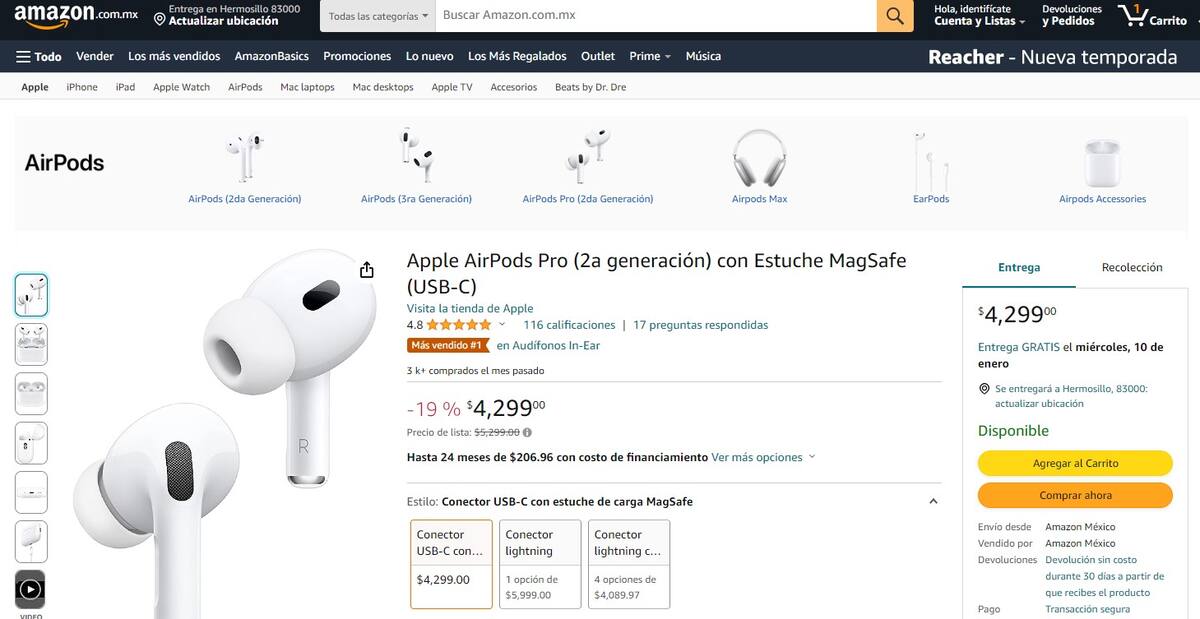1200x619 pixels.
Task: Click the Airpods Accessories case icon
Action: (1102, 160)
